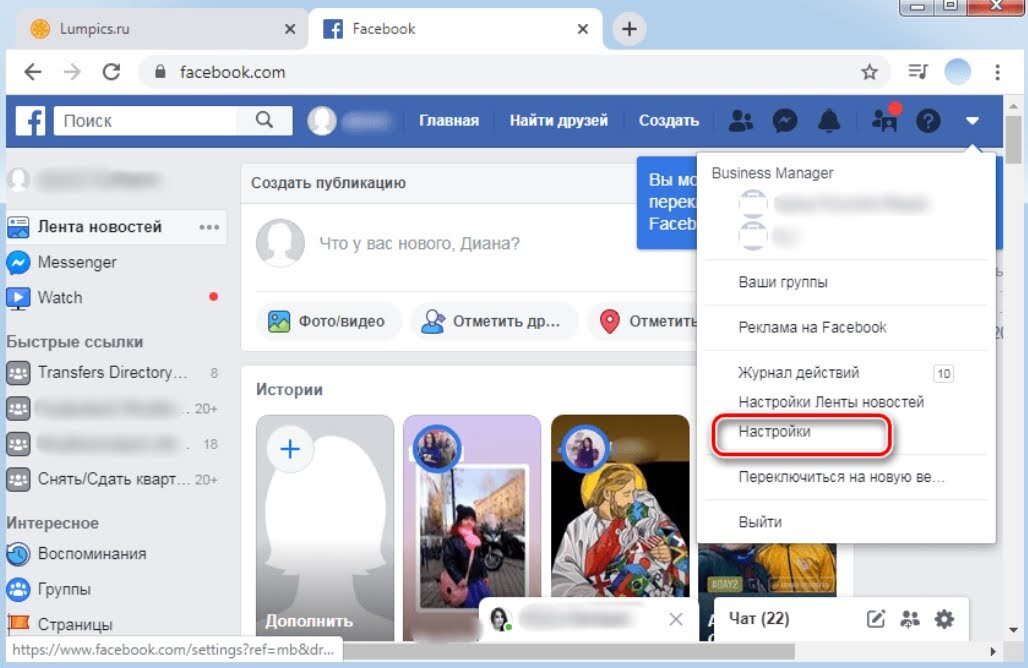Click the new message compose icon
Screen dimensions: 1028x668
point(876,619)
